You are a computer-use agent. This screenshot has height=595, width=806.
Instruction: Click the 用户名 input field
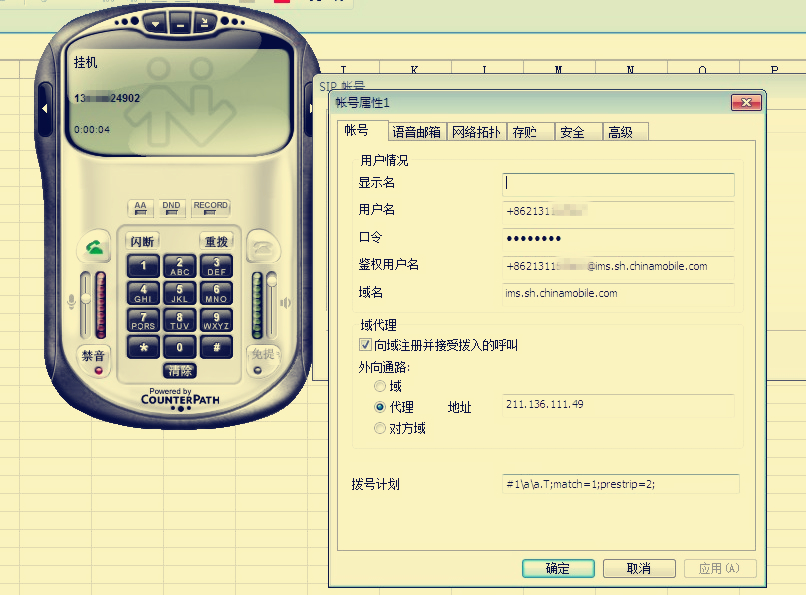(618, 211)
